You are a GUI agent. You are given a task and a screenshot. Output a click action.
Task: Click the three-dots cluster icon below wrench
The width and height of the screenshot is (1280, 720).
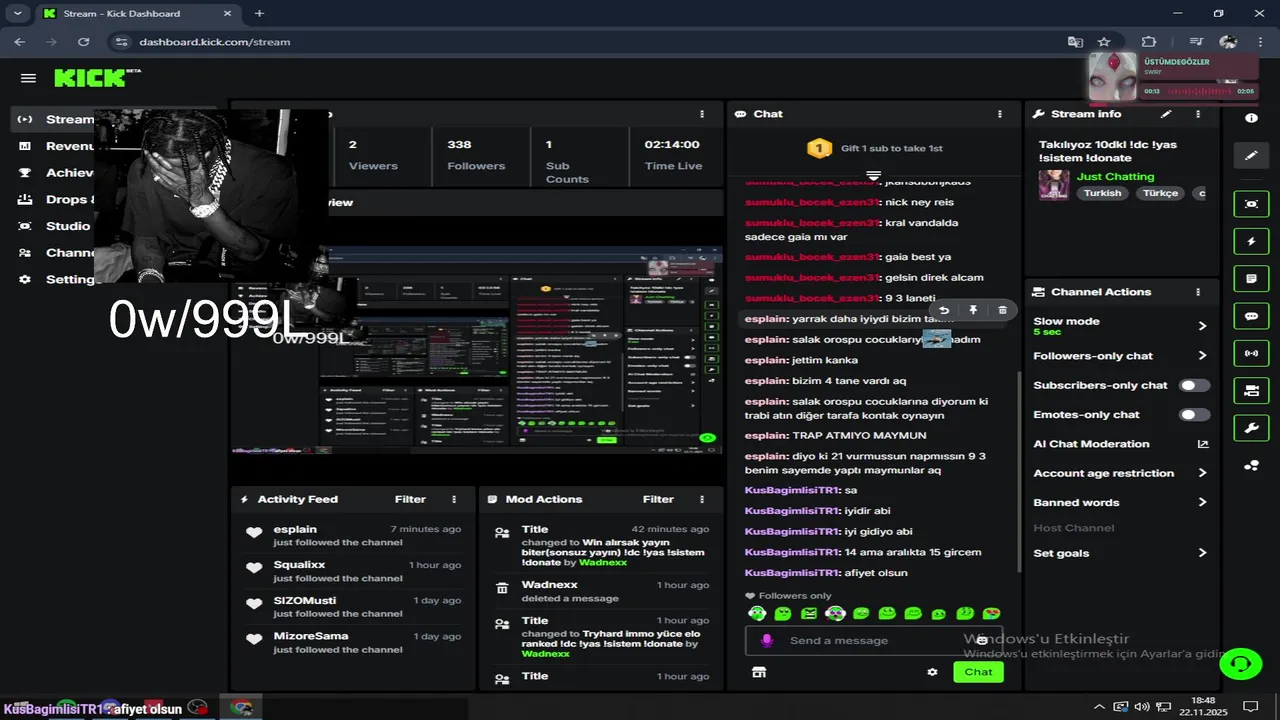coord(1251,465)
